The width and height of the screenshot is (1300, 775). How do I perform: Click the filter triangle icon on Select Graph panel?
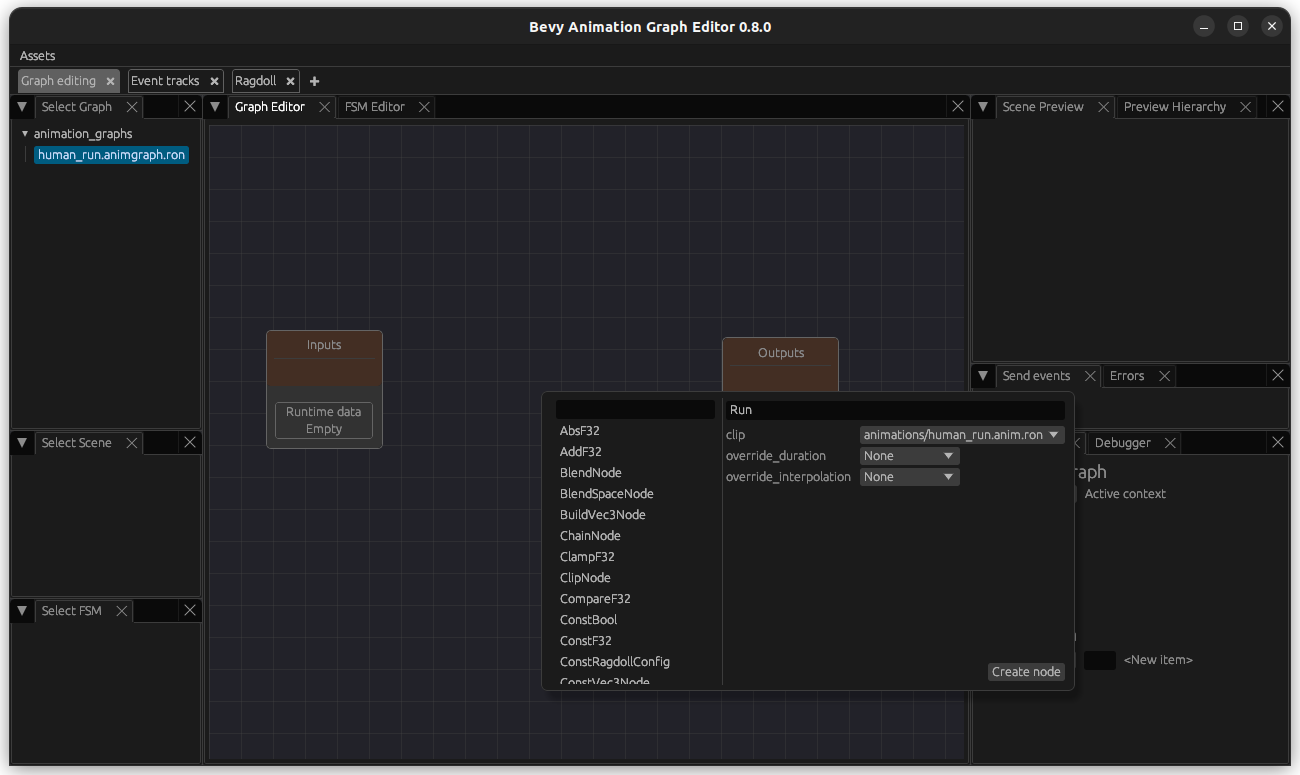coord(21,107)
